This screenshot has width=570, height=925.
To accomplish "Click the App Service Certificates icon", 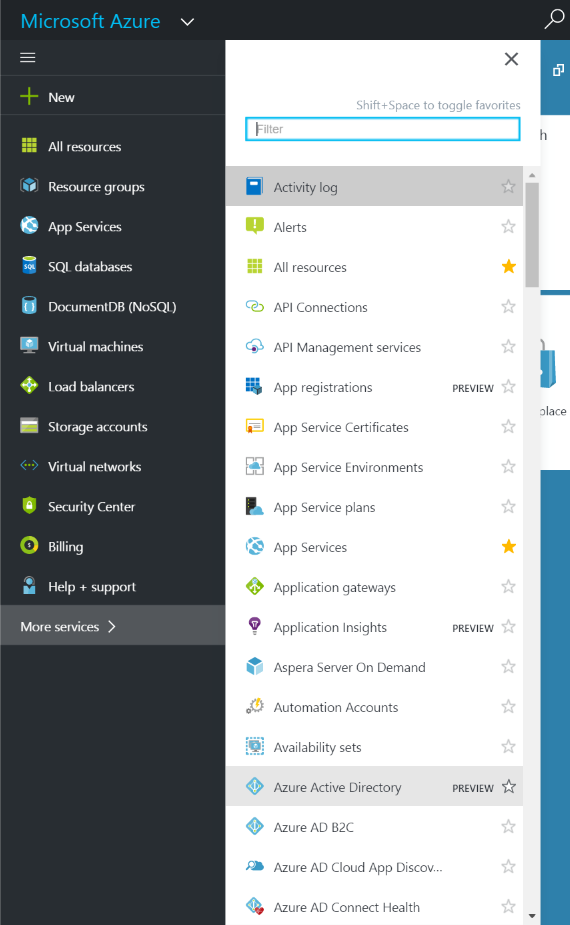I will pos(254,427).
